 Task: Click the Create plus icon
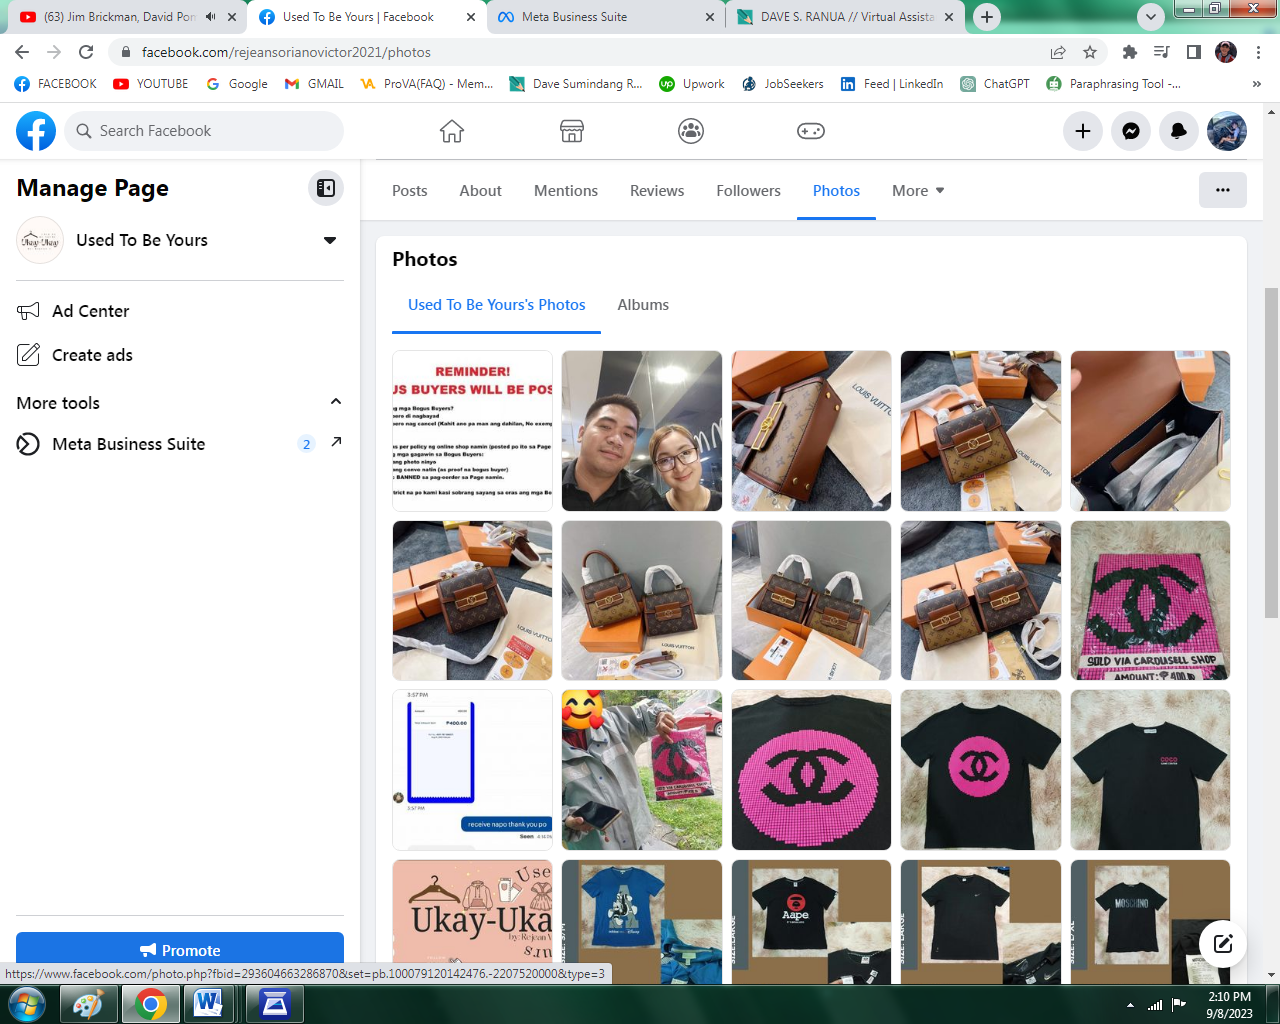point(1083,131)
